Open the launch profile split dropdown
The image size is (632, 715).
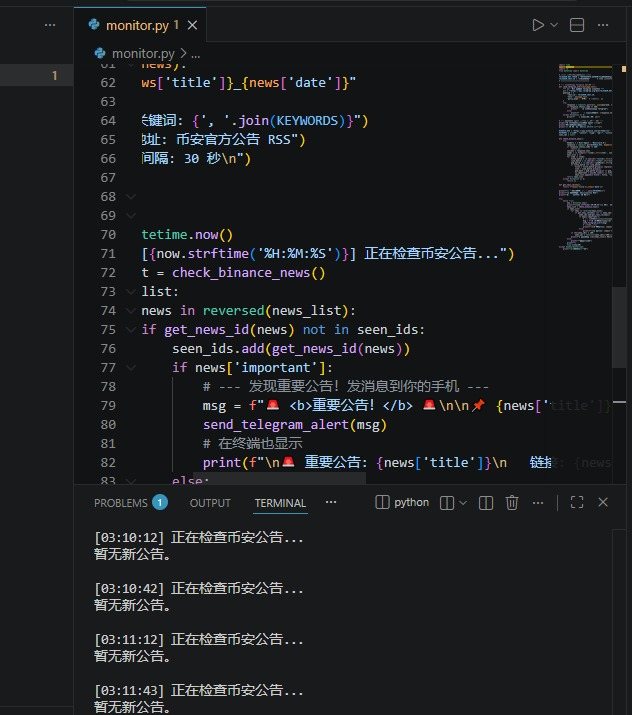[463, 503]
